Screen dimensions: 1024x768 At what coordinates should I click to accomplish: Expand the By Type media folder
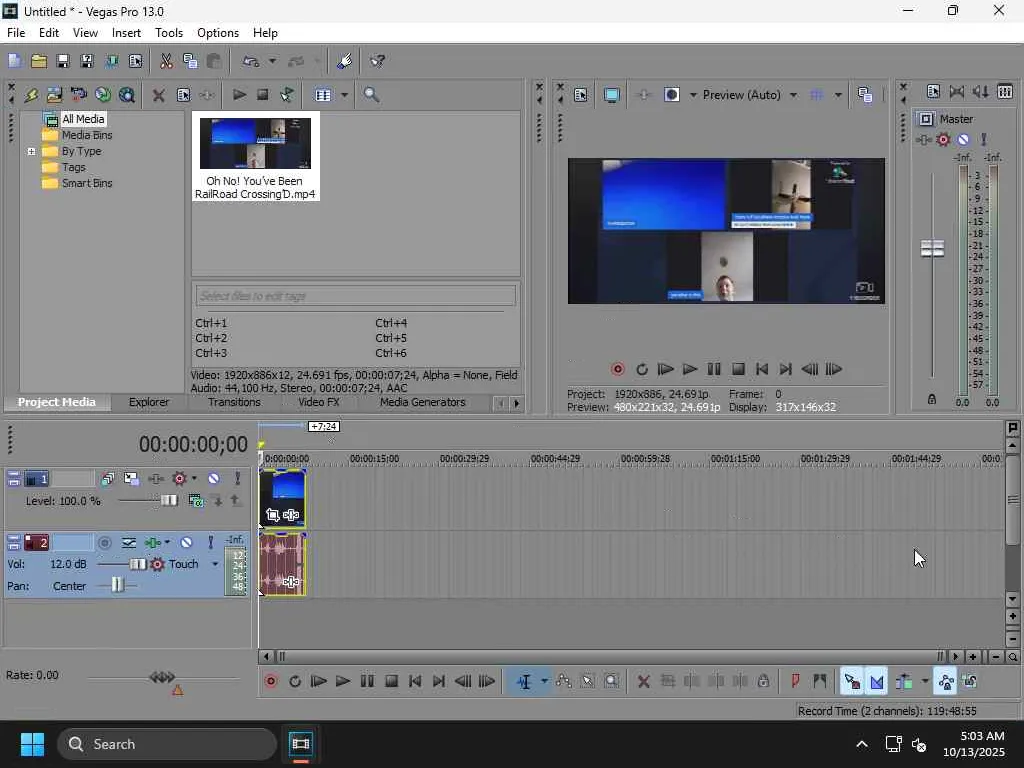click(31, 152)
